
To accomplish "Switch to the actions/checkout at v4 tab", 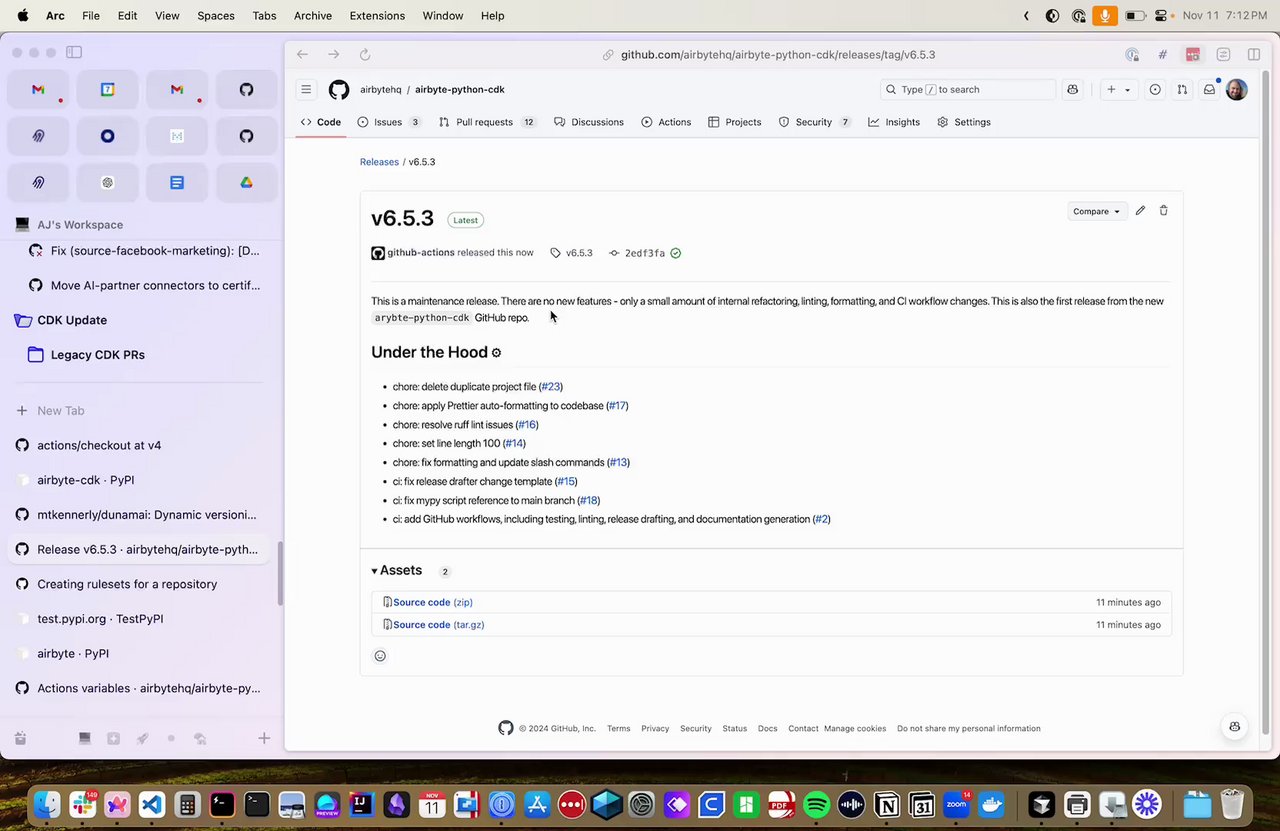I will point(140,446).
